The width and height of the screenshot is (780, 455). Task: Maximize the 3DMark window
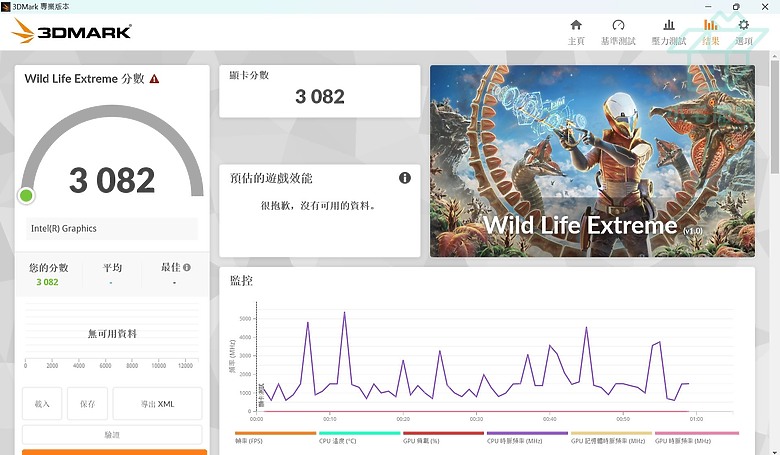tap(736, 6)
